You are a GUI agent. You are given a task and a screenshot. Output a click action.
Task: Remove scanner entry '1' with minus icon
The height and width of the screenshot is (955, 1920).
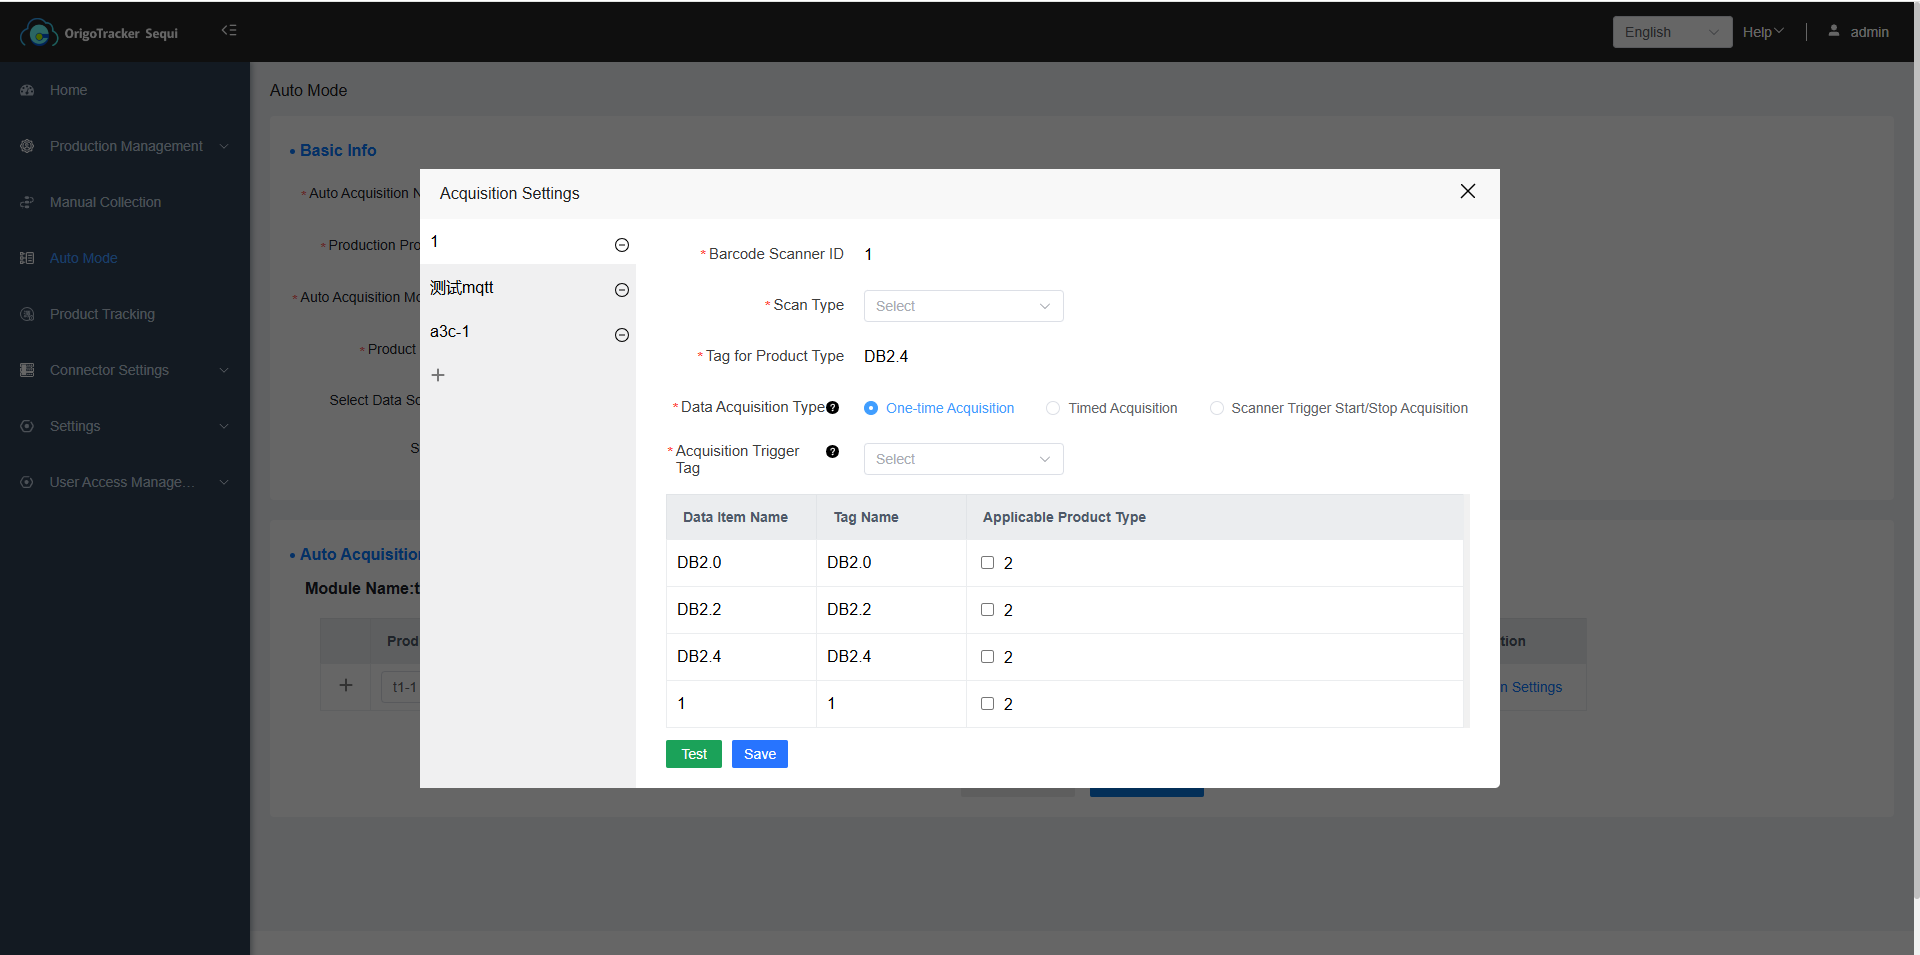point(621,245)
